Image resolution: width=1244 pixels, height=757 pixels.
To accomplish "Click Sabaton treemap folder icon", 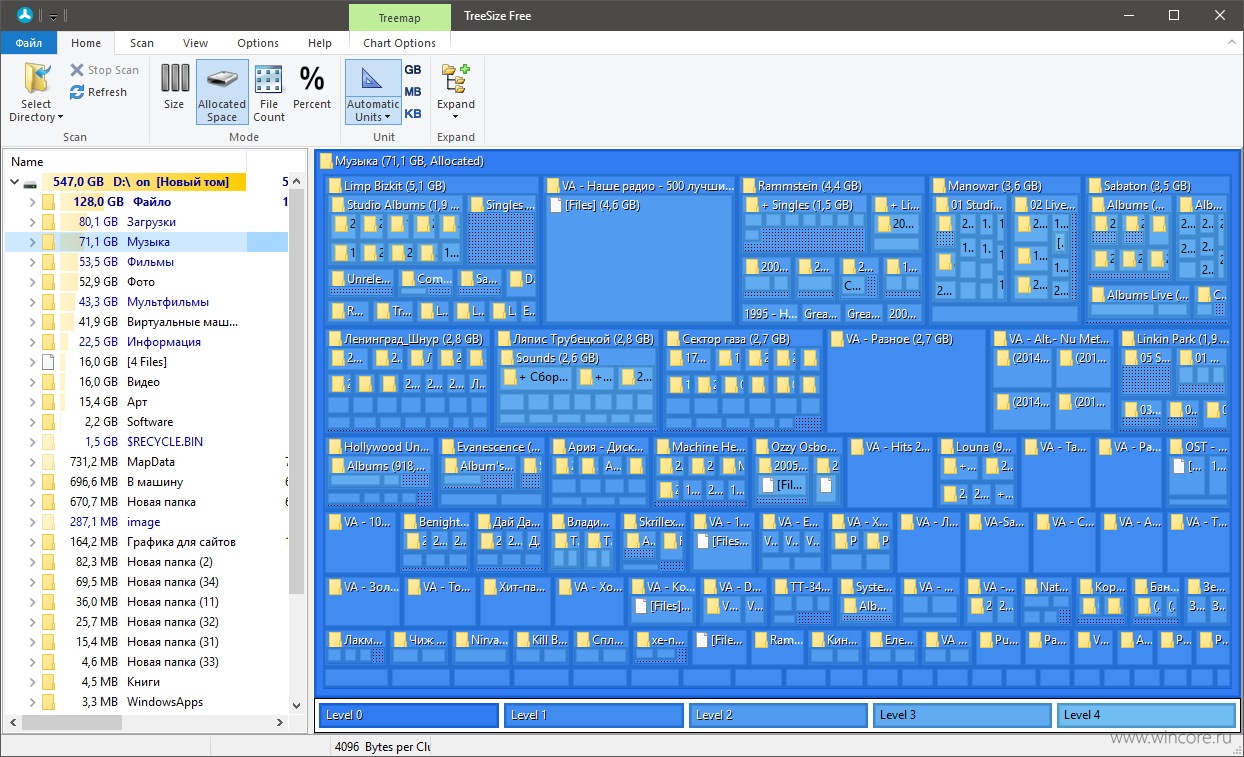I will pyautogui.click(x=1095, y=186).
